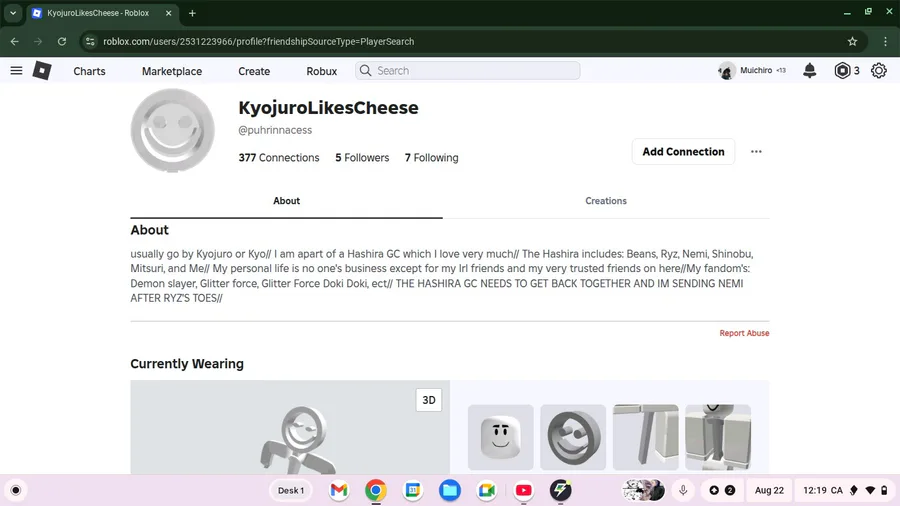Screen dimensions: 900x506
Task: Open Google Meet from the shelf
Action: 486,490
